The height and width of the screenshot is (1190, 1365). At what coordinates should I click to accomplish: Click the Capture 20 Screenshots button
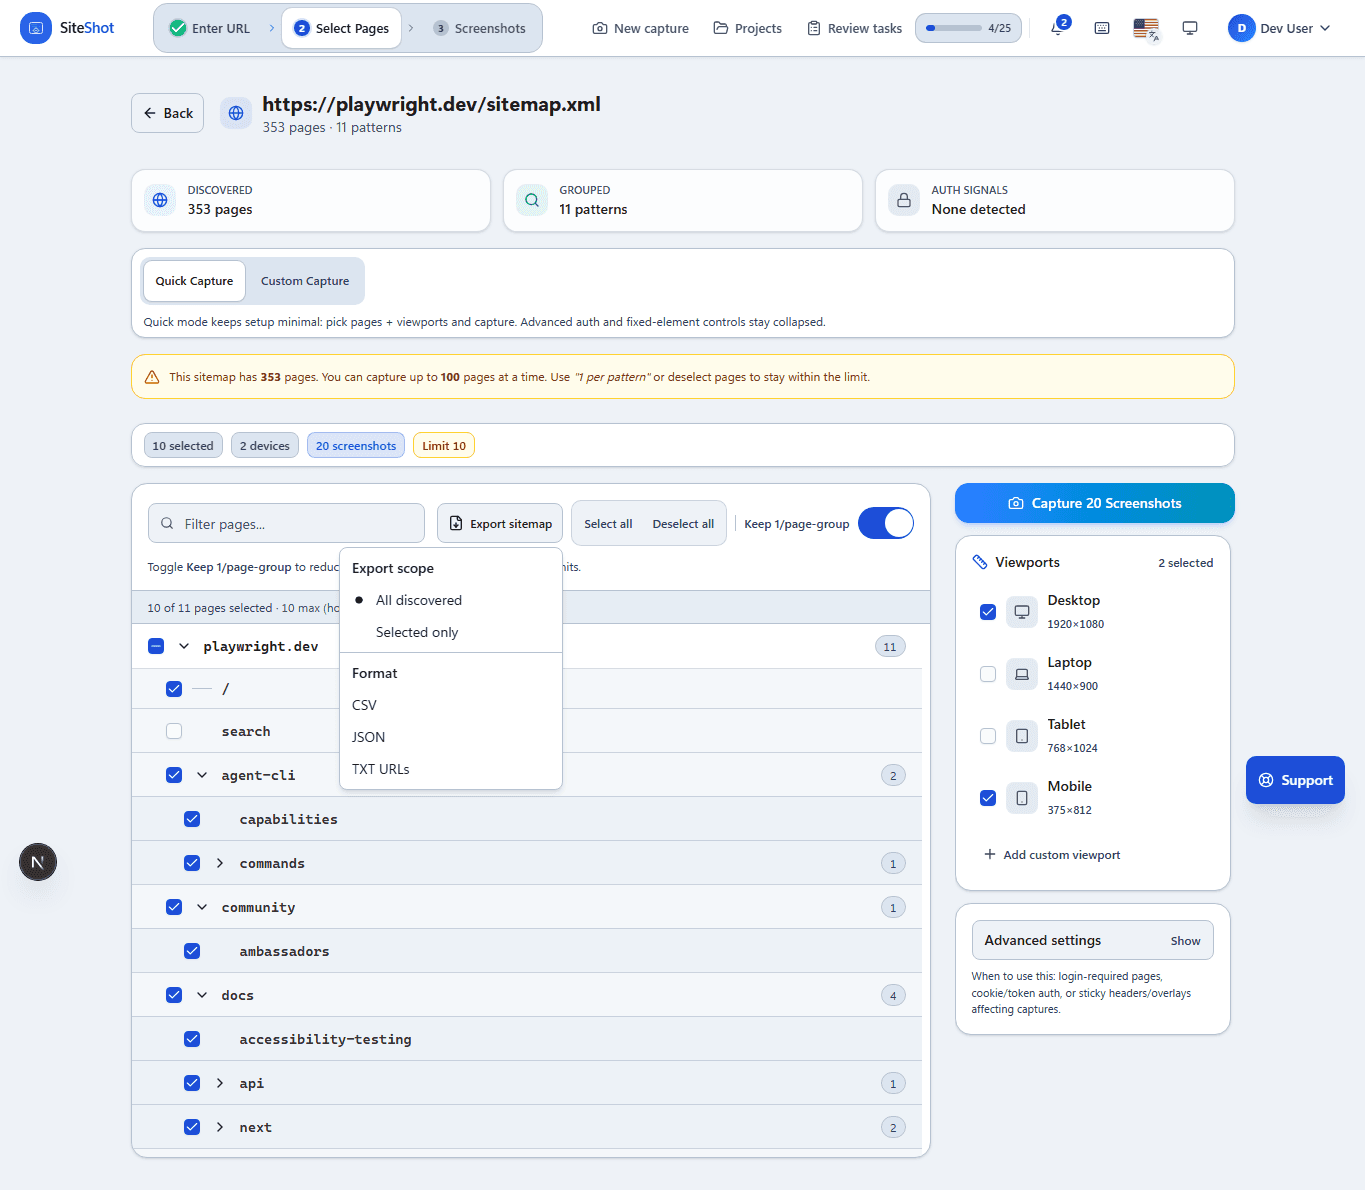pyautogui.click(x=1095, y=503)
